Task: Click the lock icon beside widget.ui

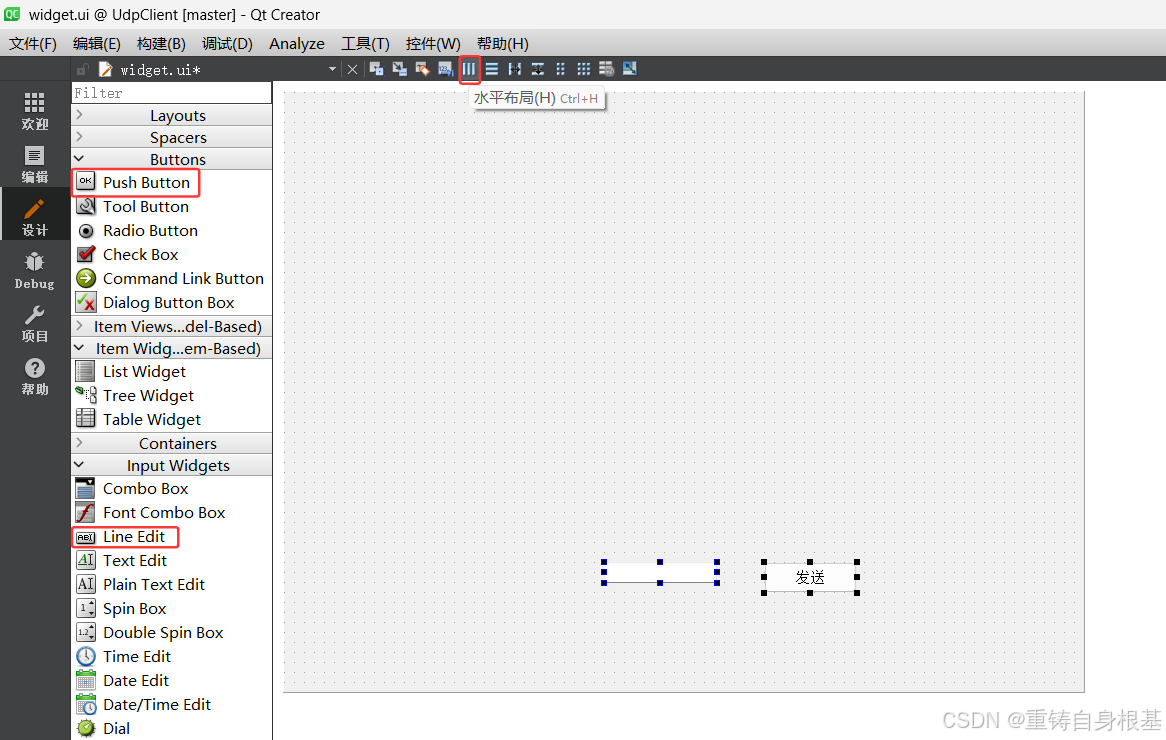Action: coord(83,69)
